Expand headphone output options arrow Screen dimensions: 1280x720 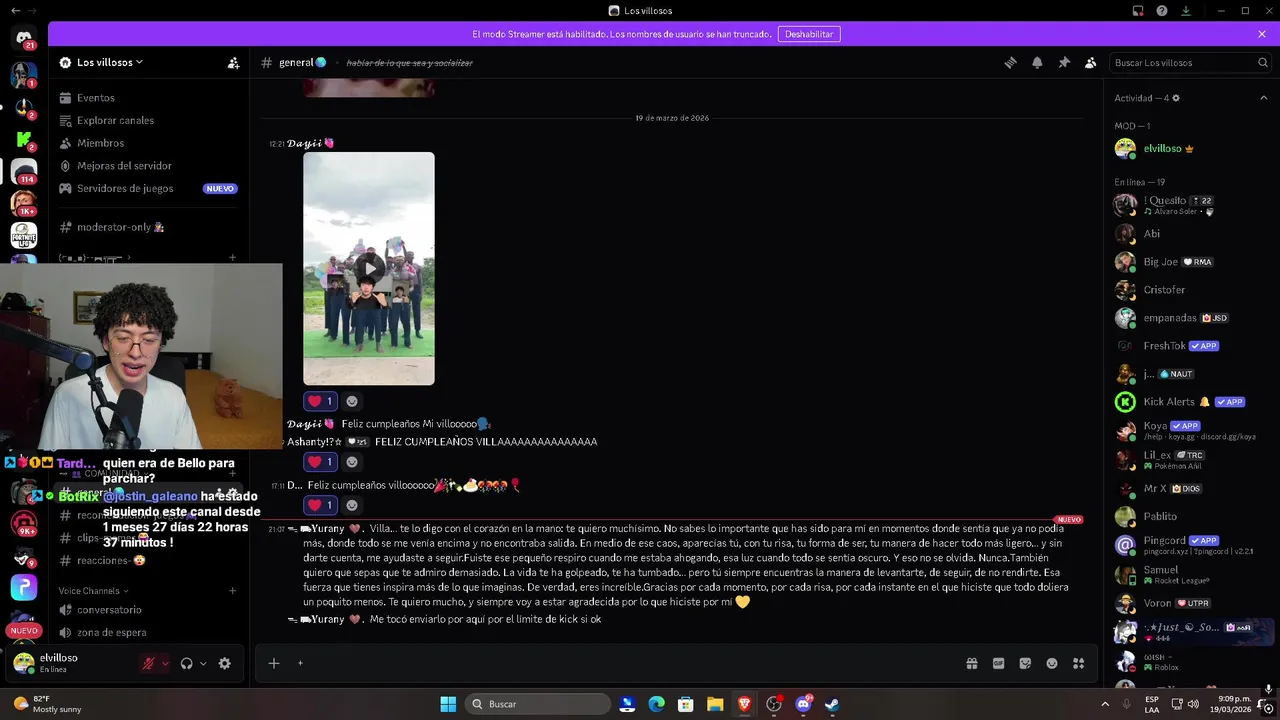click(x=203, y=663)
